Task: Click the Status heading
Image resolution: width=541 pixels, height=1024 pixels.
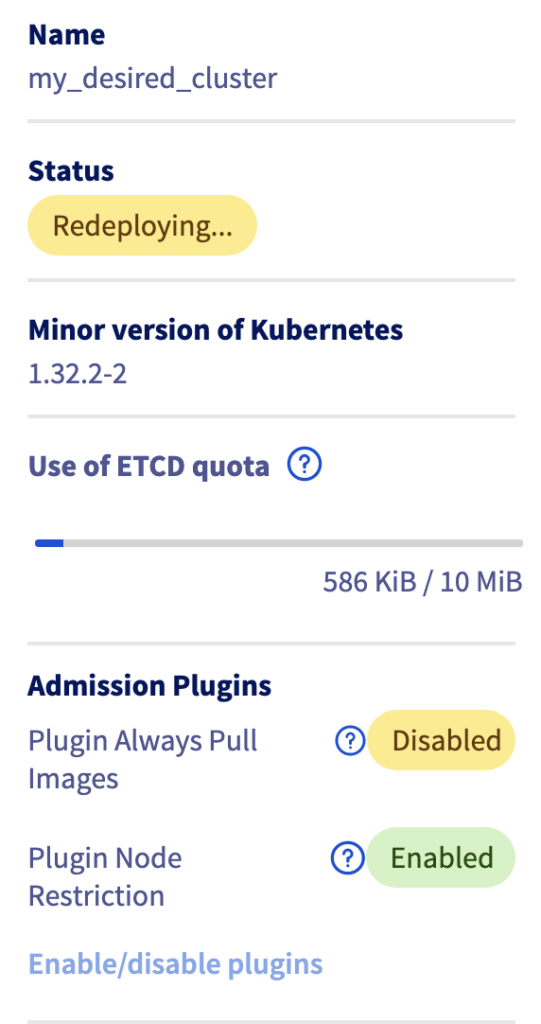Action: [x=71, y=171]
